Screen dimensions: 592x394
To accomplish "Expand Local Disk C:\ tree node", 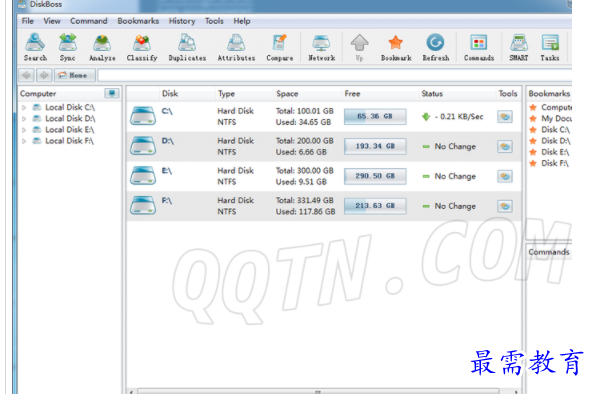I will [24, 108].
